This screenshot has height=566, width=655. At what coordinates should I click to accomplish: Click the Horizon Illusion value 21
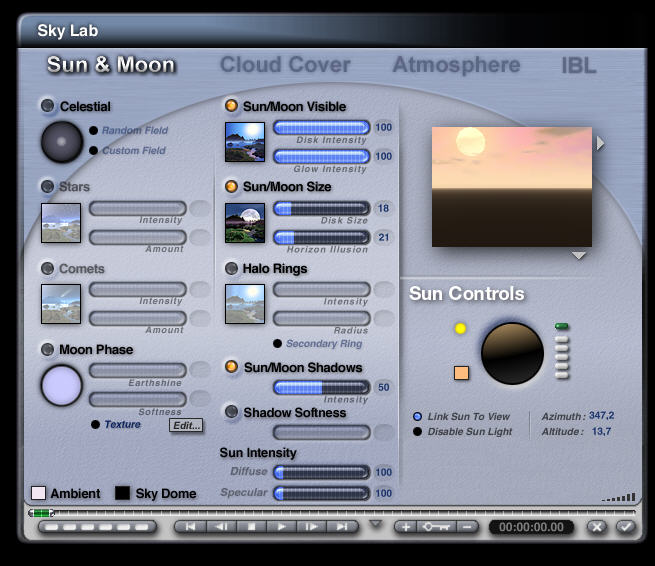[383, 237]
